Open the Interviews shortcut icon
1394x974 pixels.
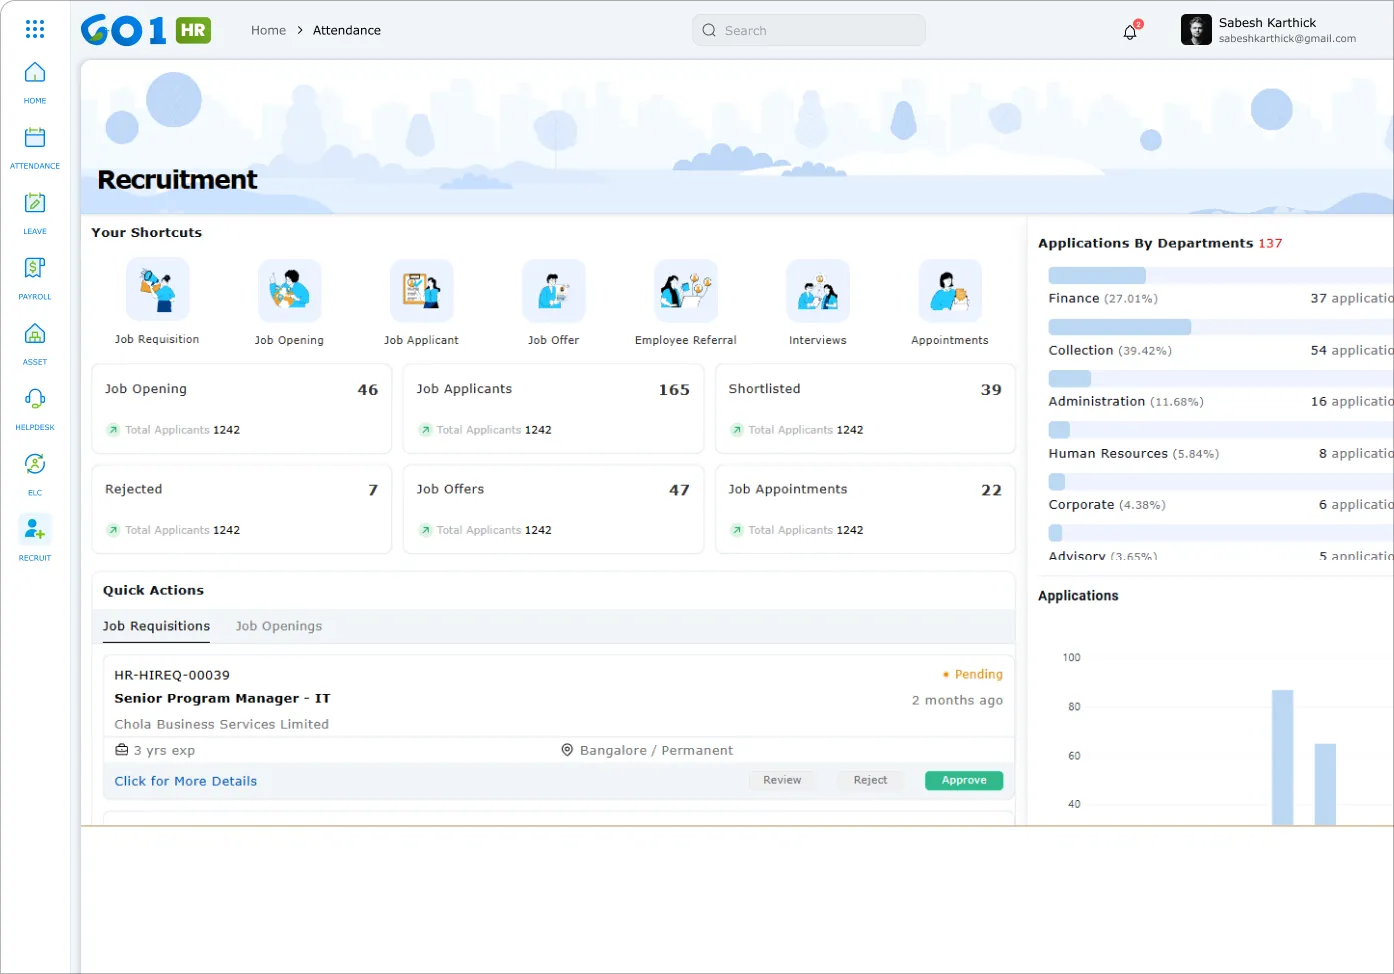(x=817, y=291)
